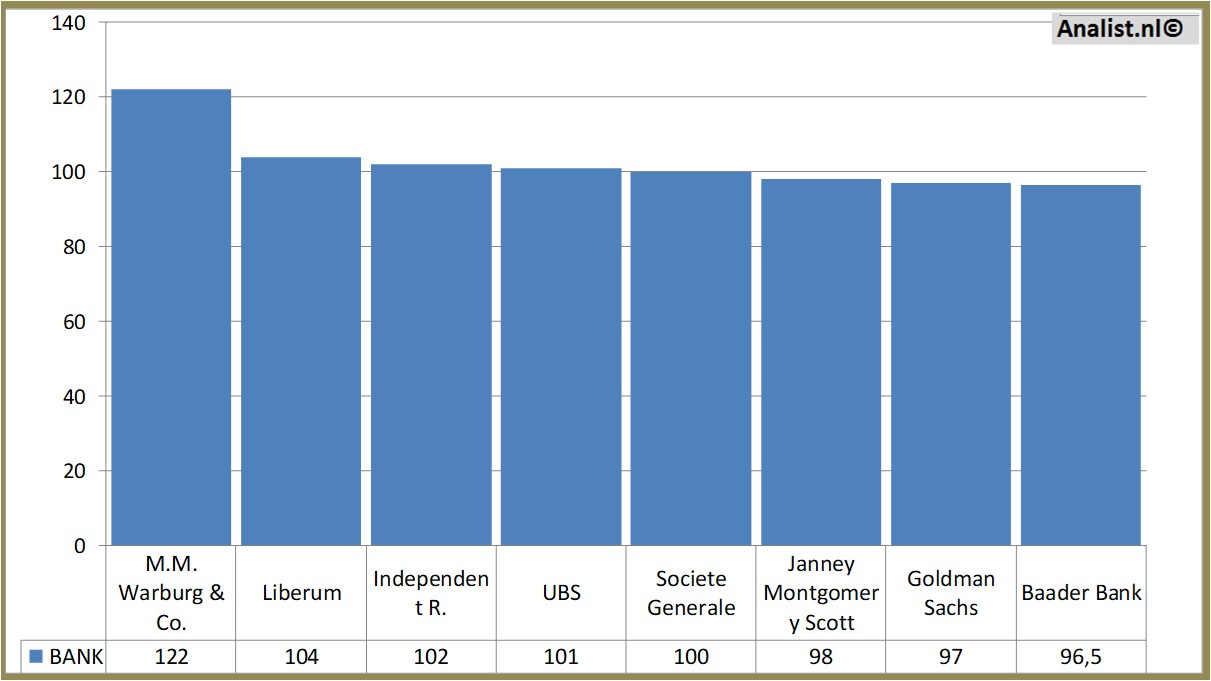Select the Goldman Sachs axis label
This screenshot has width=1211, height=681.
coord(951,592)
